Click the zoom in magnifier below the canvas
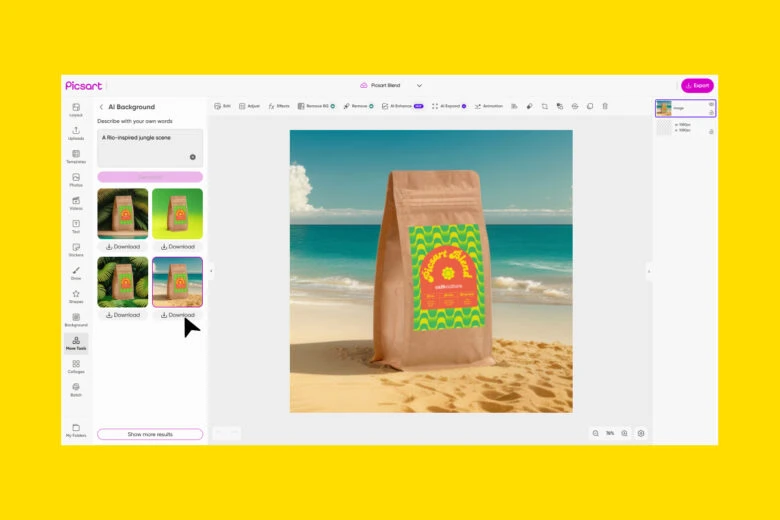The width and height of the screenshot is (780, 520). pos(625,433)
